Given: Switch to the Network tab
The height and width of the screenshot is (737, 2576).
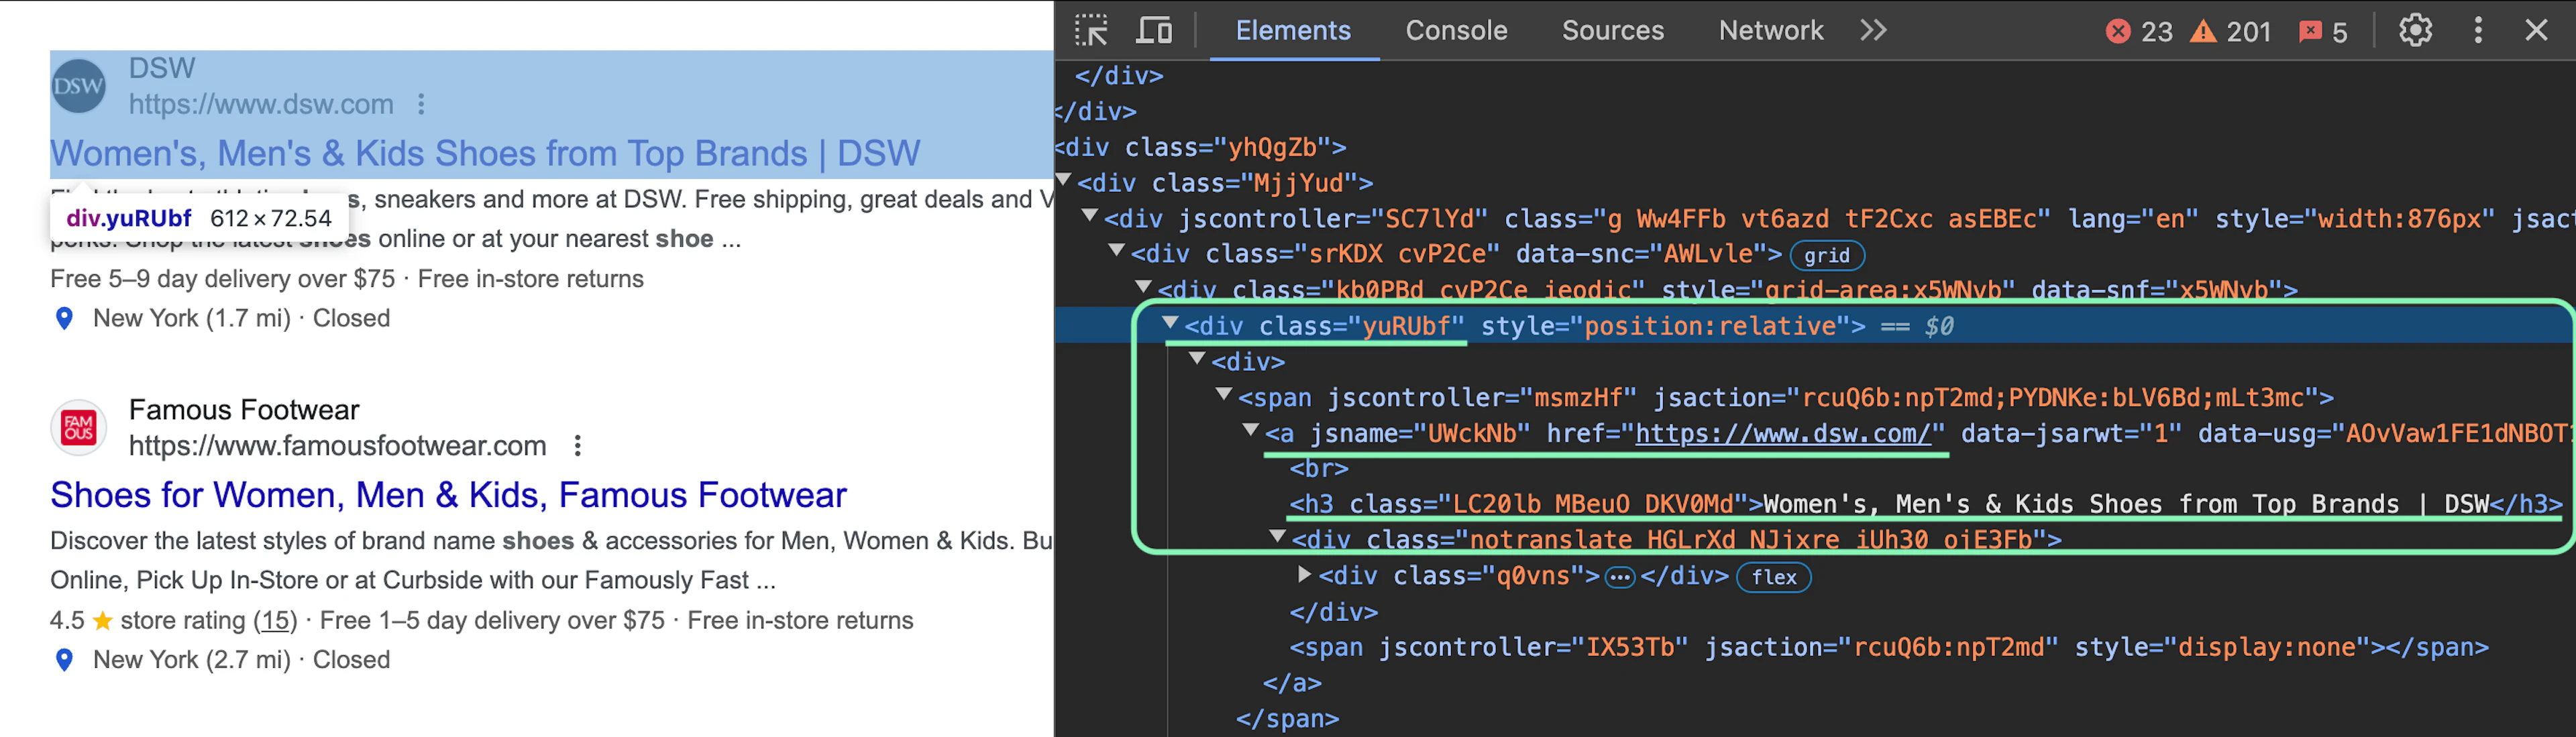Looking at the screenshot, I should [x=1770, y=30].
